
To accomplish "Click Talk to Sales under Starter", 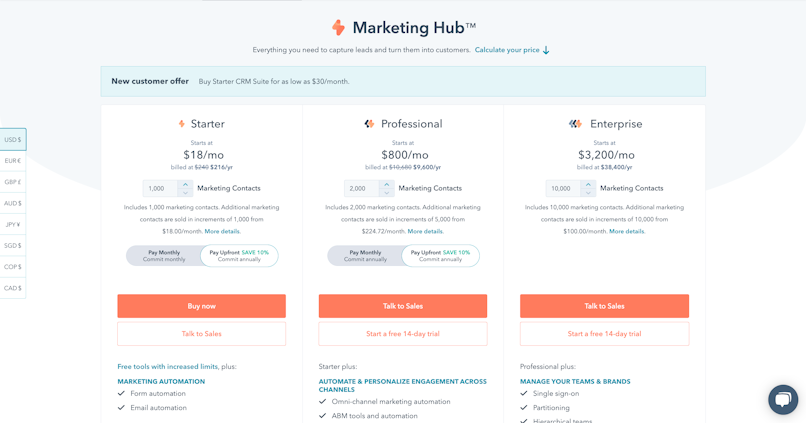I will pyautogui.click(x=202, y=334).
